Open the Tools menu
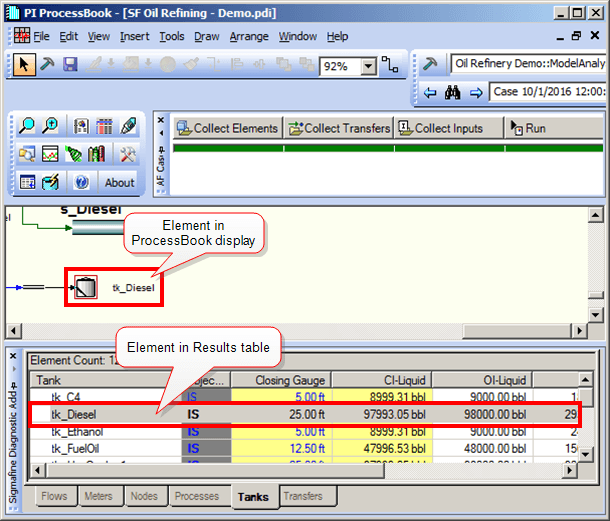Image resolution: width=610 pixels, height=521 pixels. point(172,36)
